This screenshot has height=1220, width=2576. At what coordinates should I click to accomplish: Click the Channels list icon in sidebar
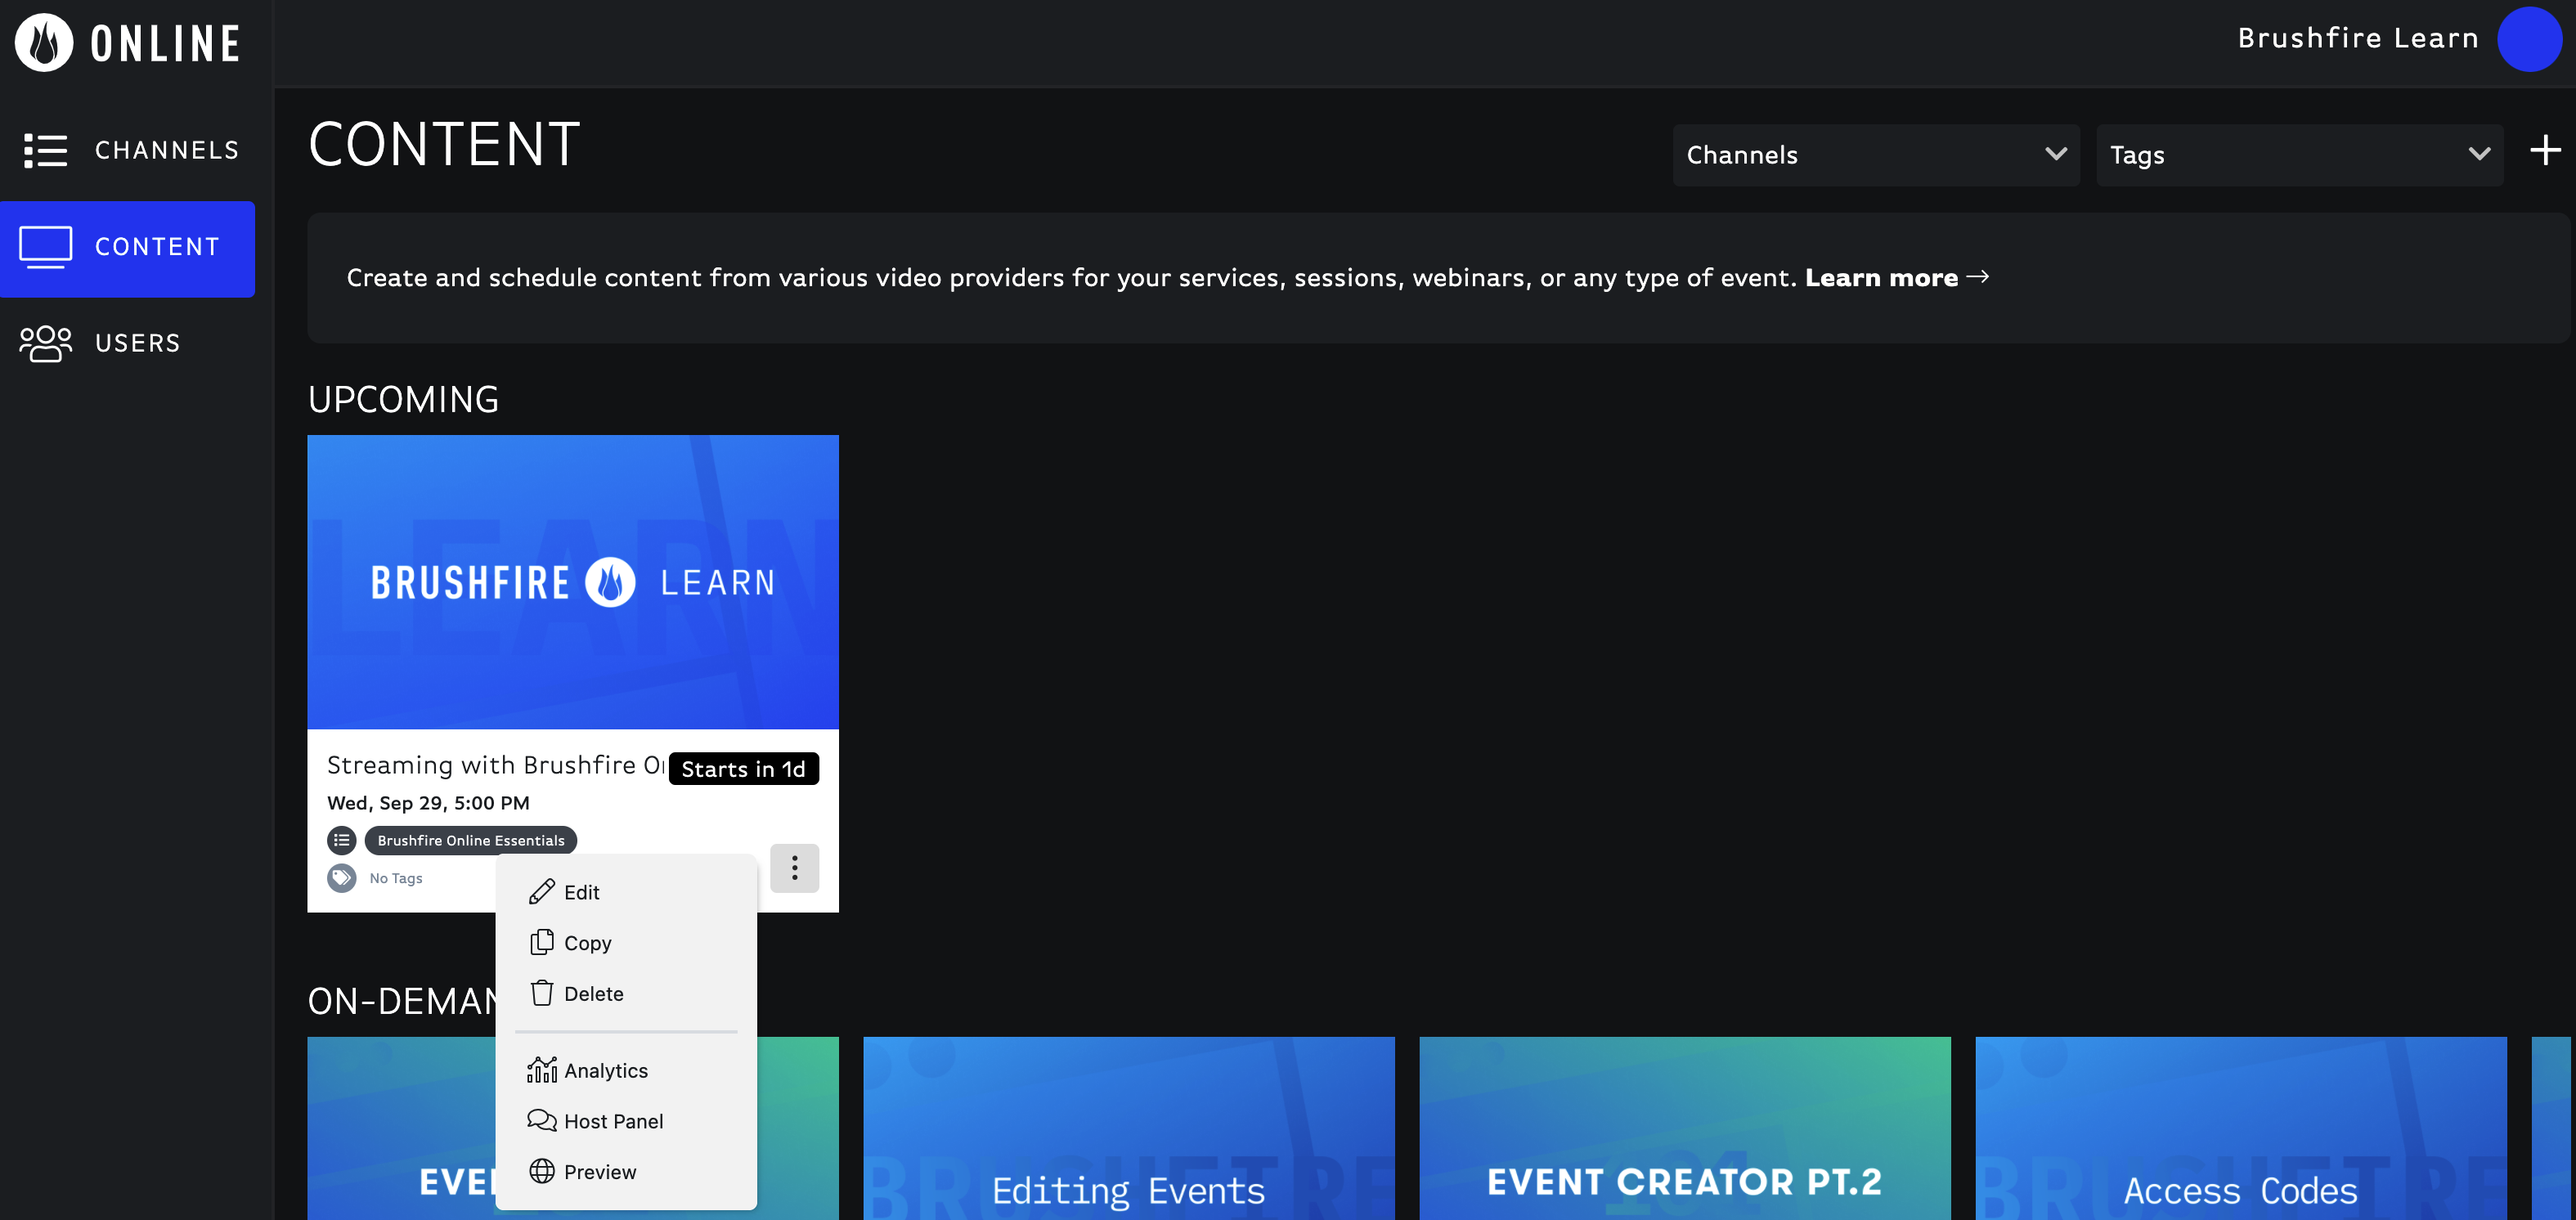click(45, 150)
